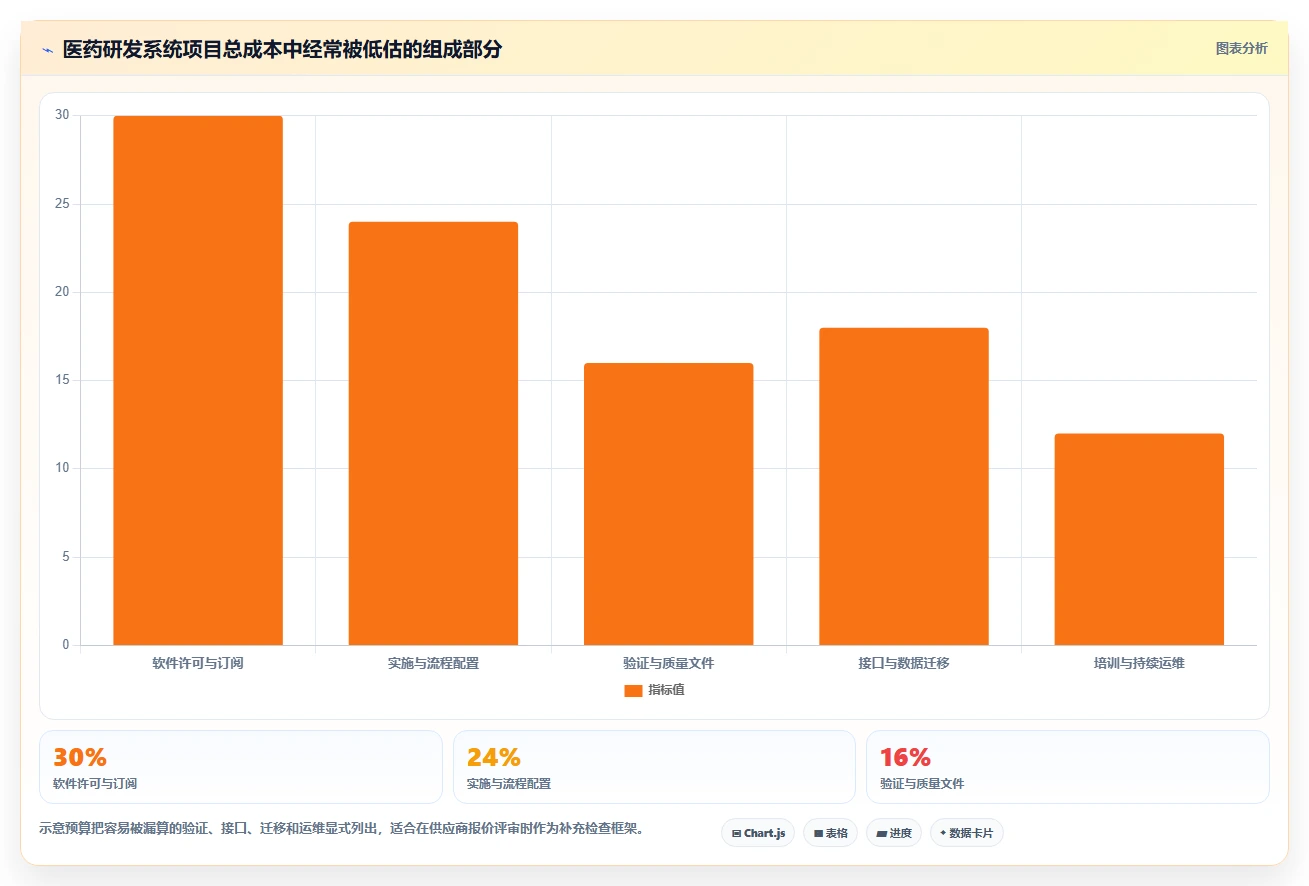This screenshot has width=1309, height=886.
Task: Click the x-axis label 培训与持续运维
Action: pyautogui.click(x=1139, y=663)
